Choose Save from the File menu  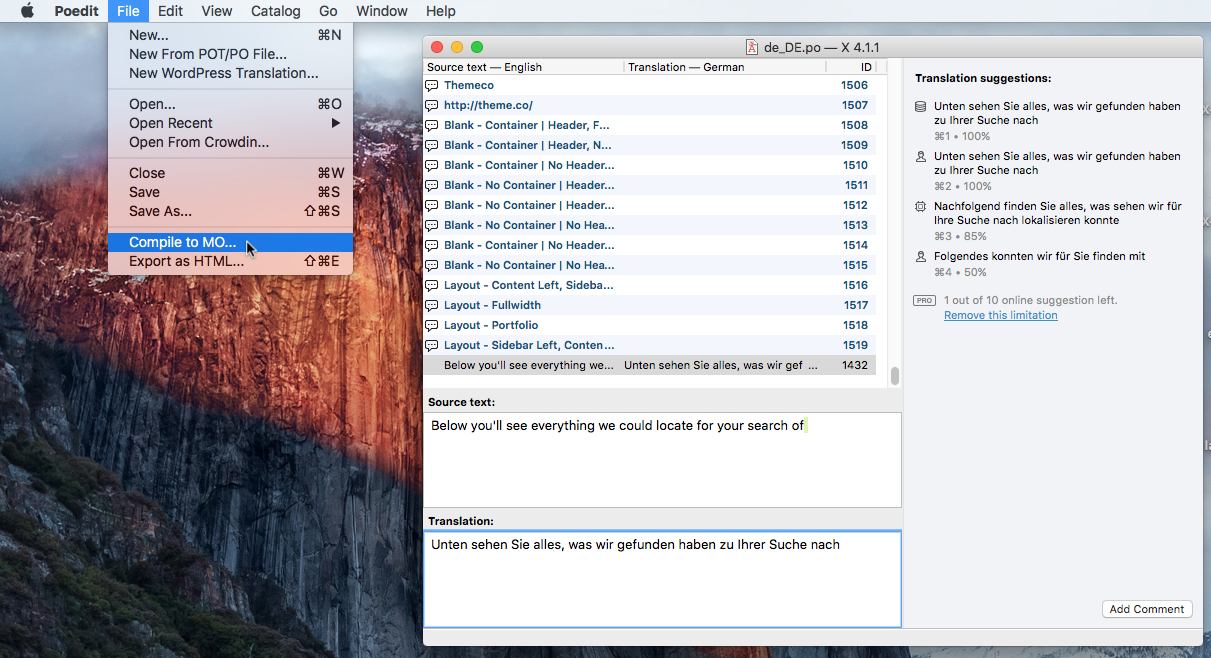230,192
